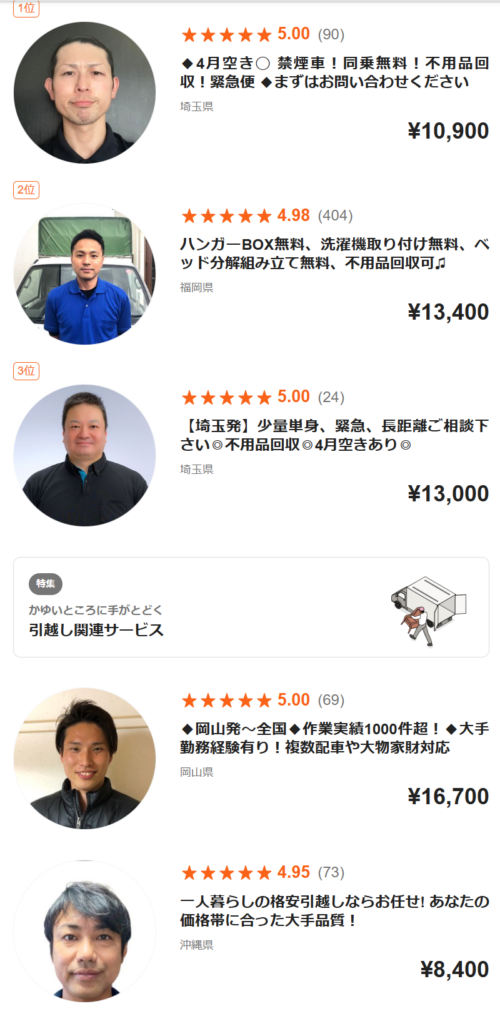The image size is (500, 1024).
Task: Click the five stars of the 岡山県 mover
Action: pos(226,701)
